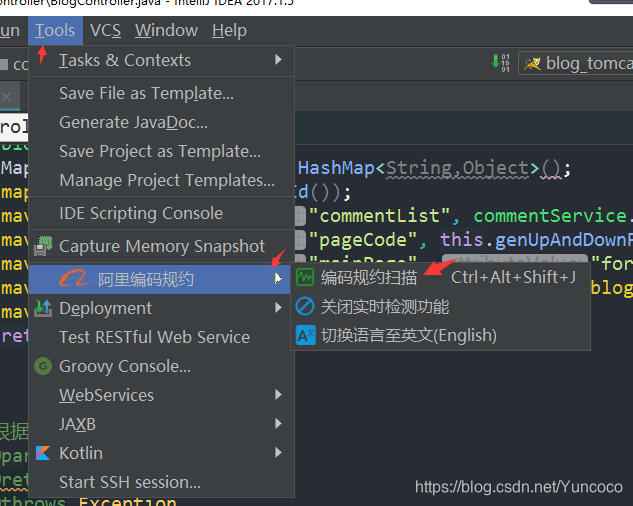
Task: Expand 阿里编码规约 submenu arrow
Action: pyautogui.click(x=278, y=279)
